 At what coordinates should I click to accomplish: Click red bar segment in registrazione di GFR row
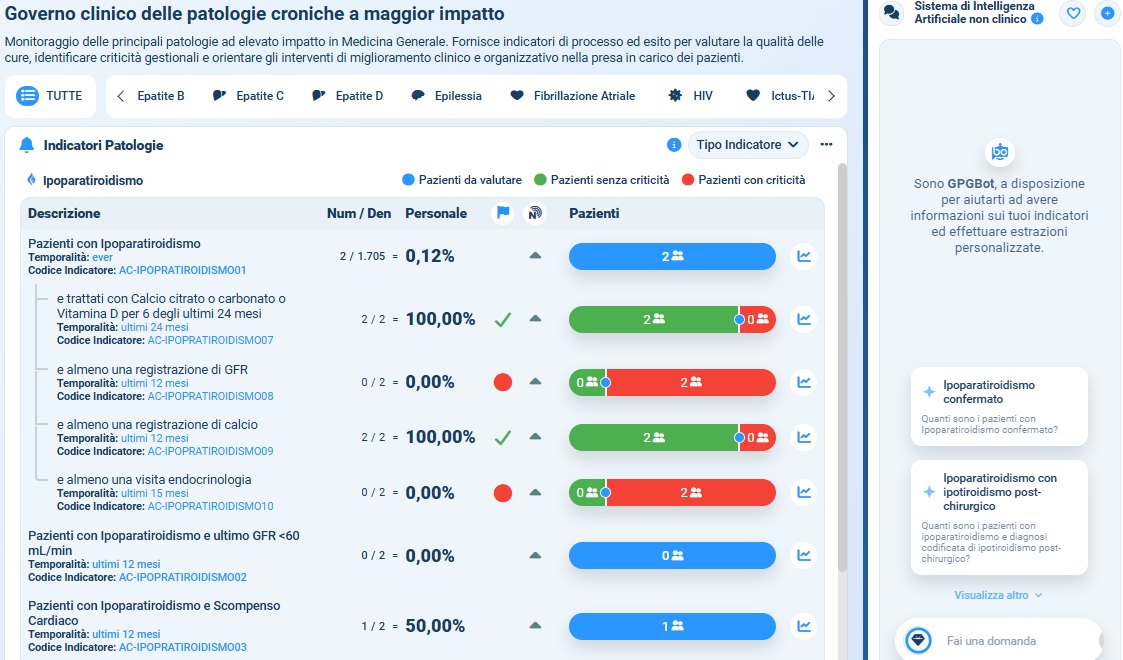pyautogui.click(x=690, y=382)
